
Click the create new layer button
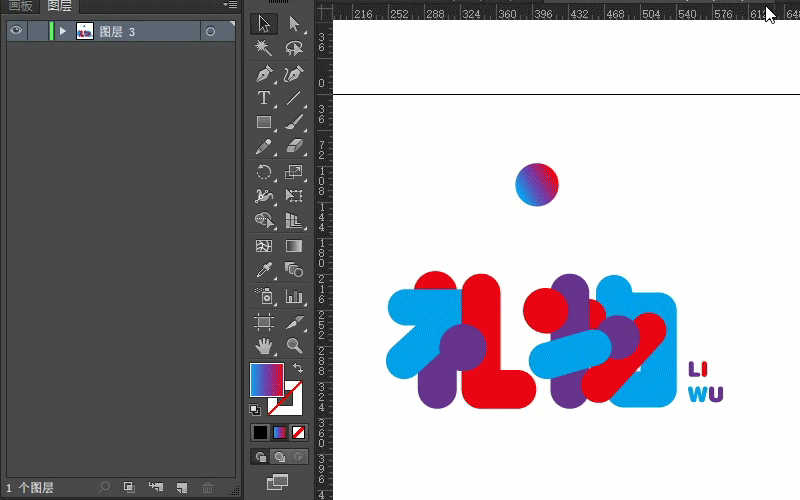click(181, 488)
